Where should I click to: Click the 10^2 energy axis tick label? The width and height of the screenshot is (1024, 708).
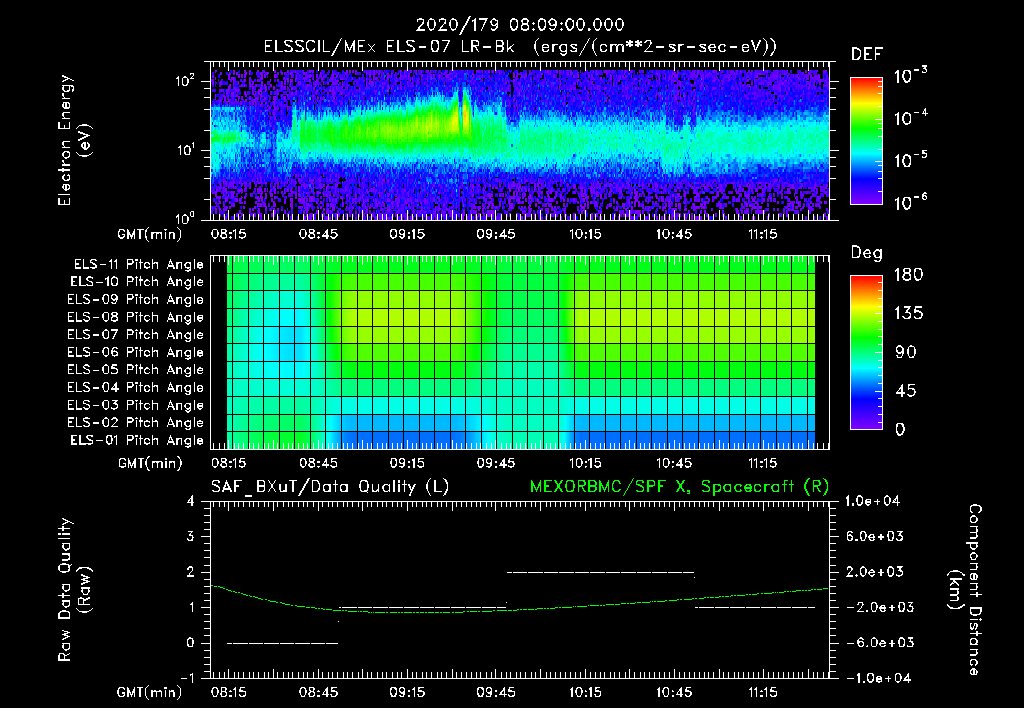(x=185, y=81)
